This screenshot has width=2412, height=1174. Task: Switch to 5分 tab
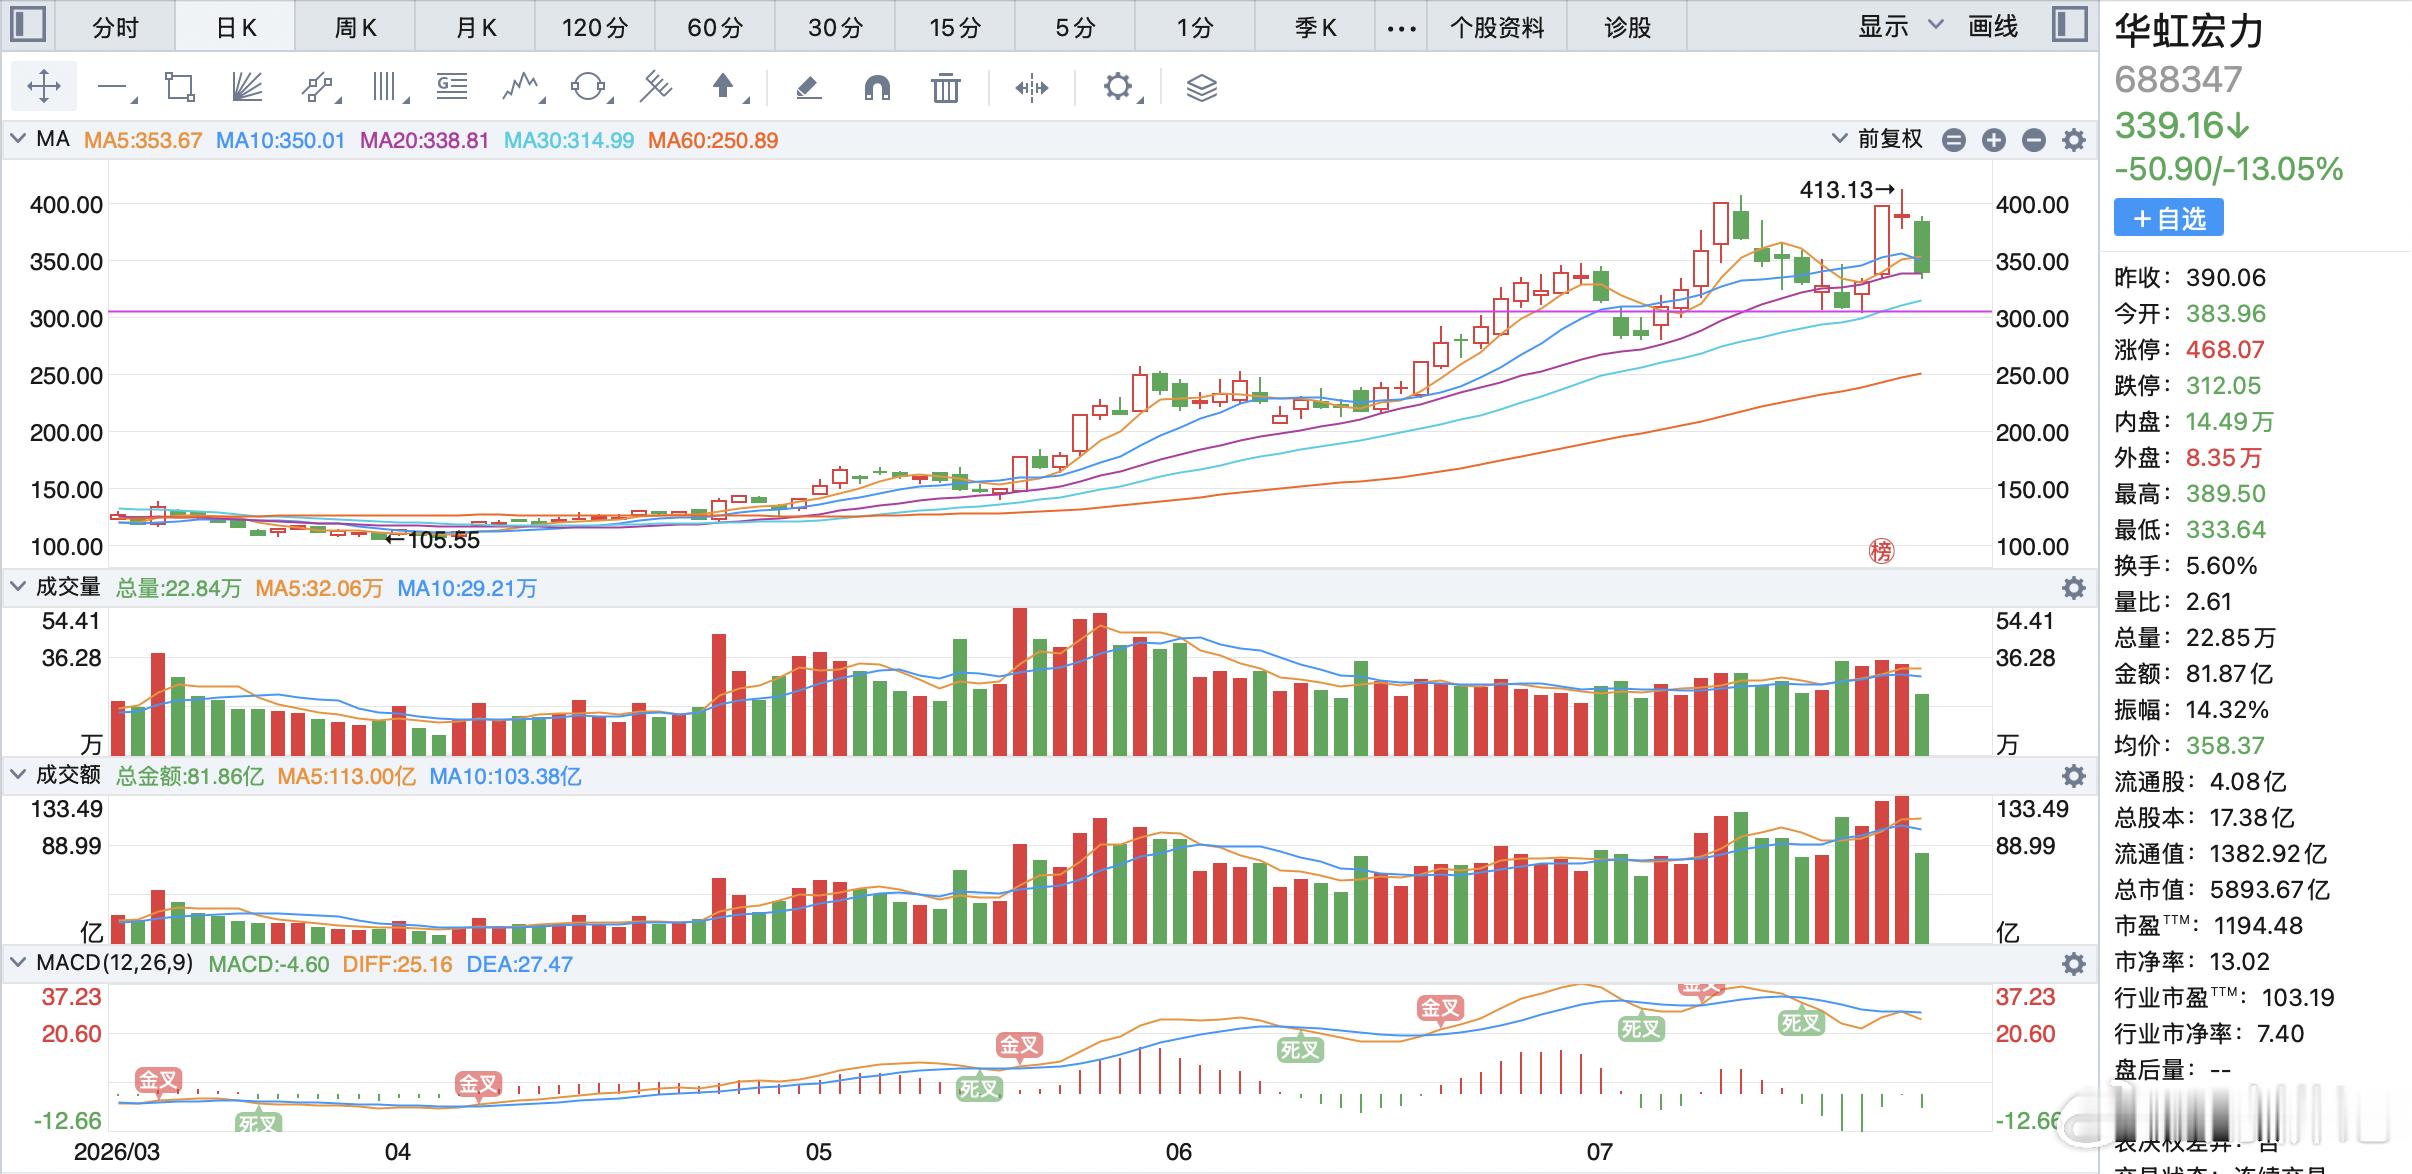pyautogui.click(x=1075, y=27)
